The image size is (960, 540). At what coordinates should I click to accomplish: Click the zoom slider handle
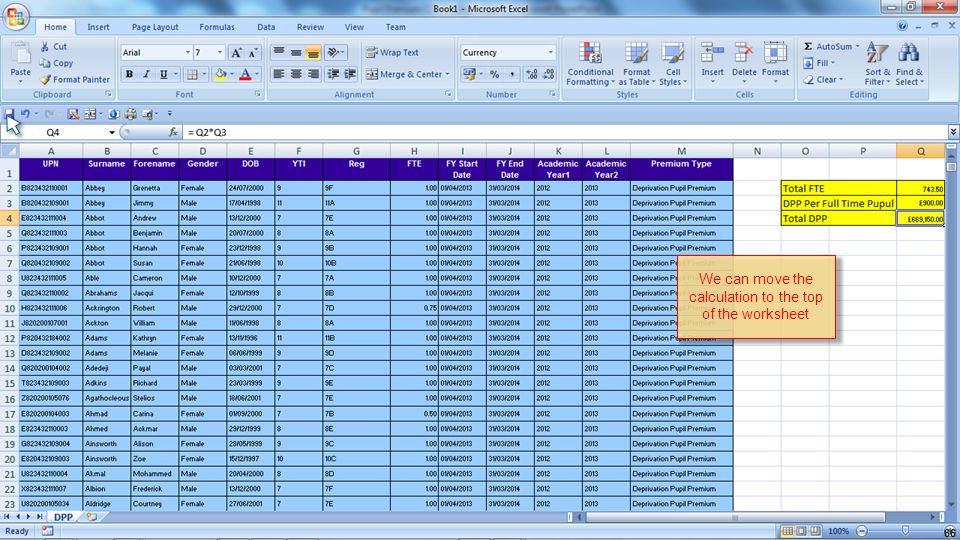pyautogui.click(x=905, y=531)
